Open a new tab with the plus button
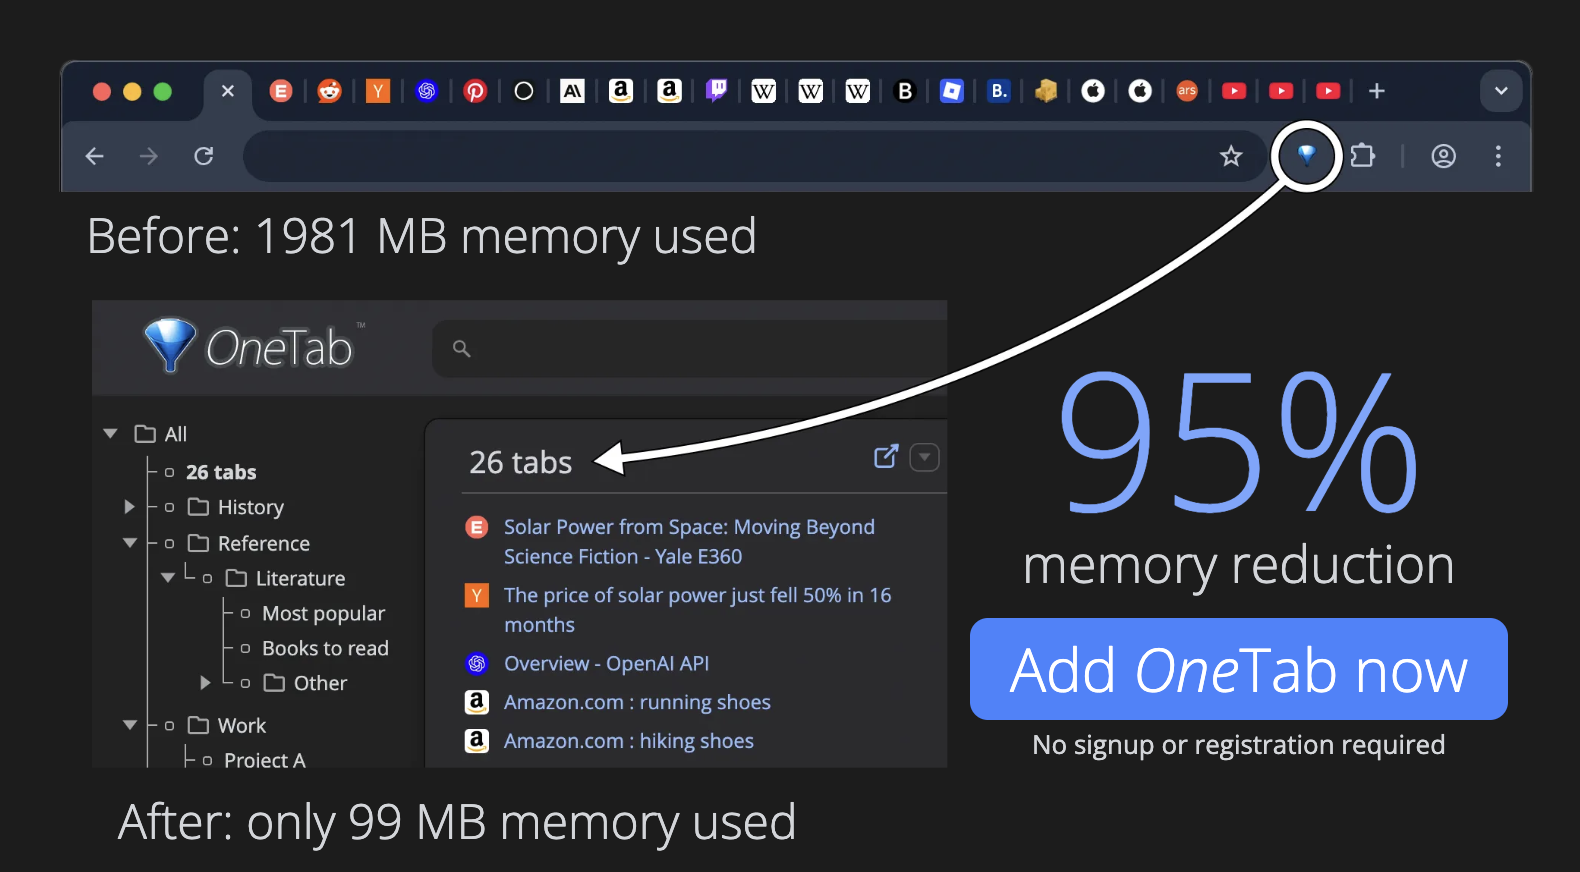The image size is (1580, 872). 1377,91
